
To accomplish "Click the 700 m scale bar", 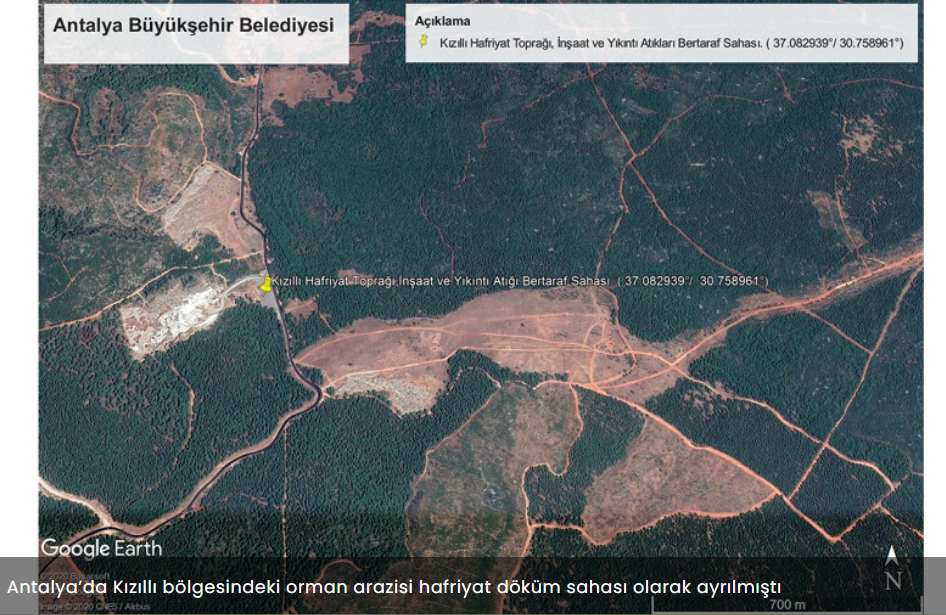I will point(787,605).
